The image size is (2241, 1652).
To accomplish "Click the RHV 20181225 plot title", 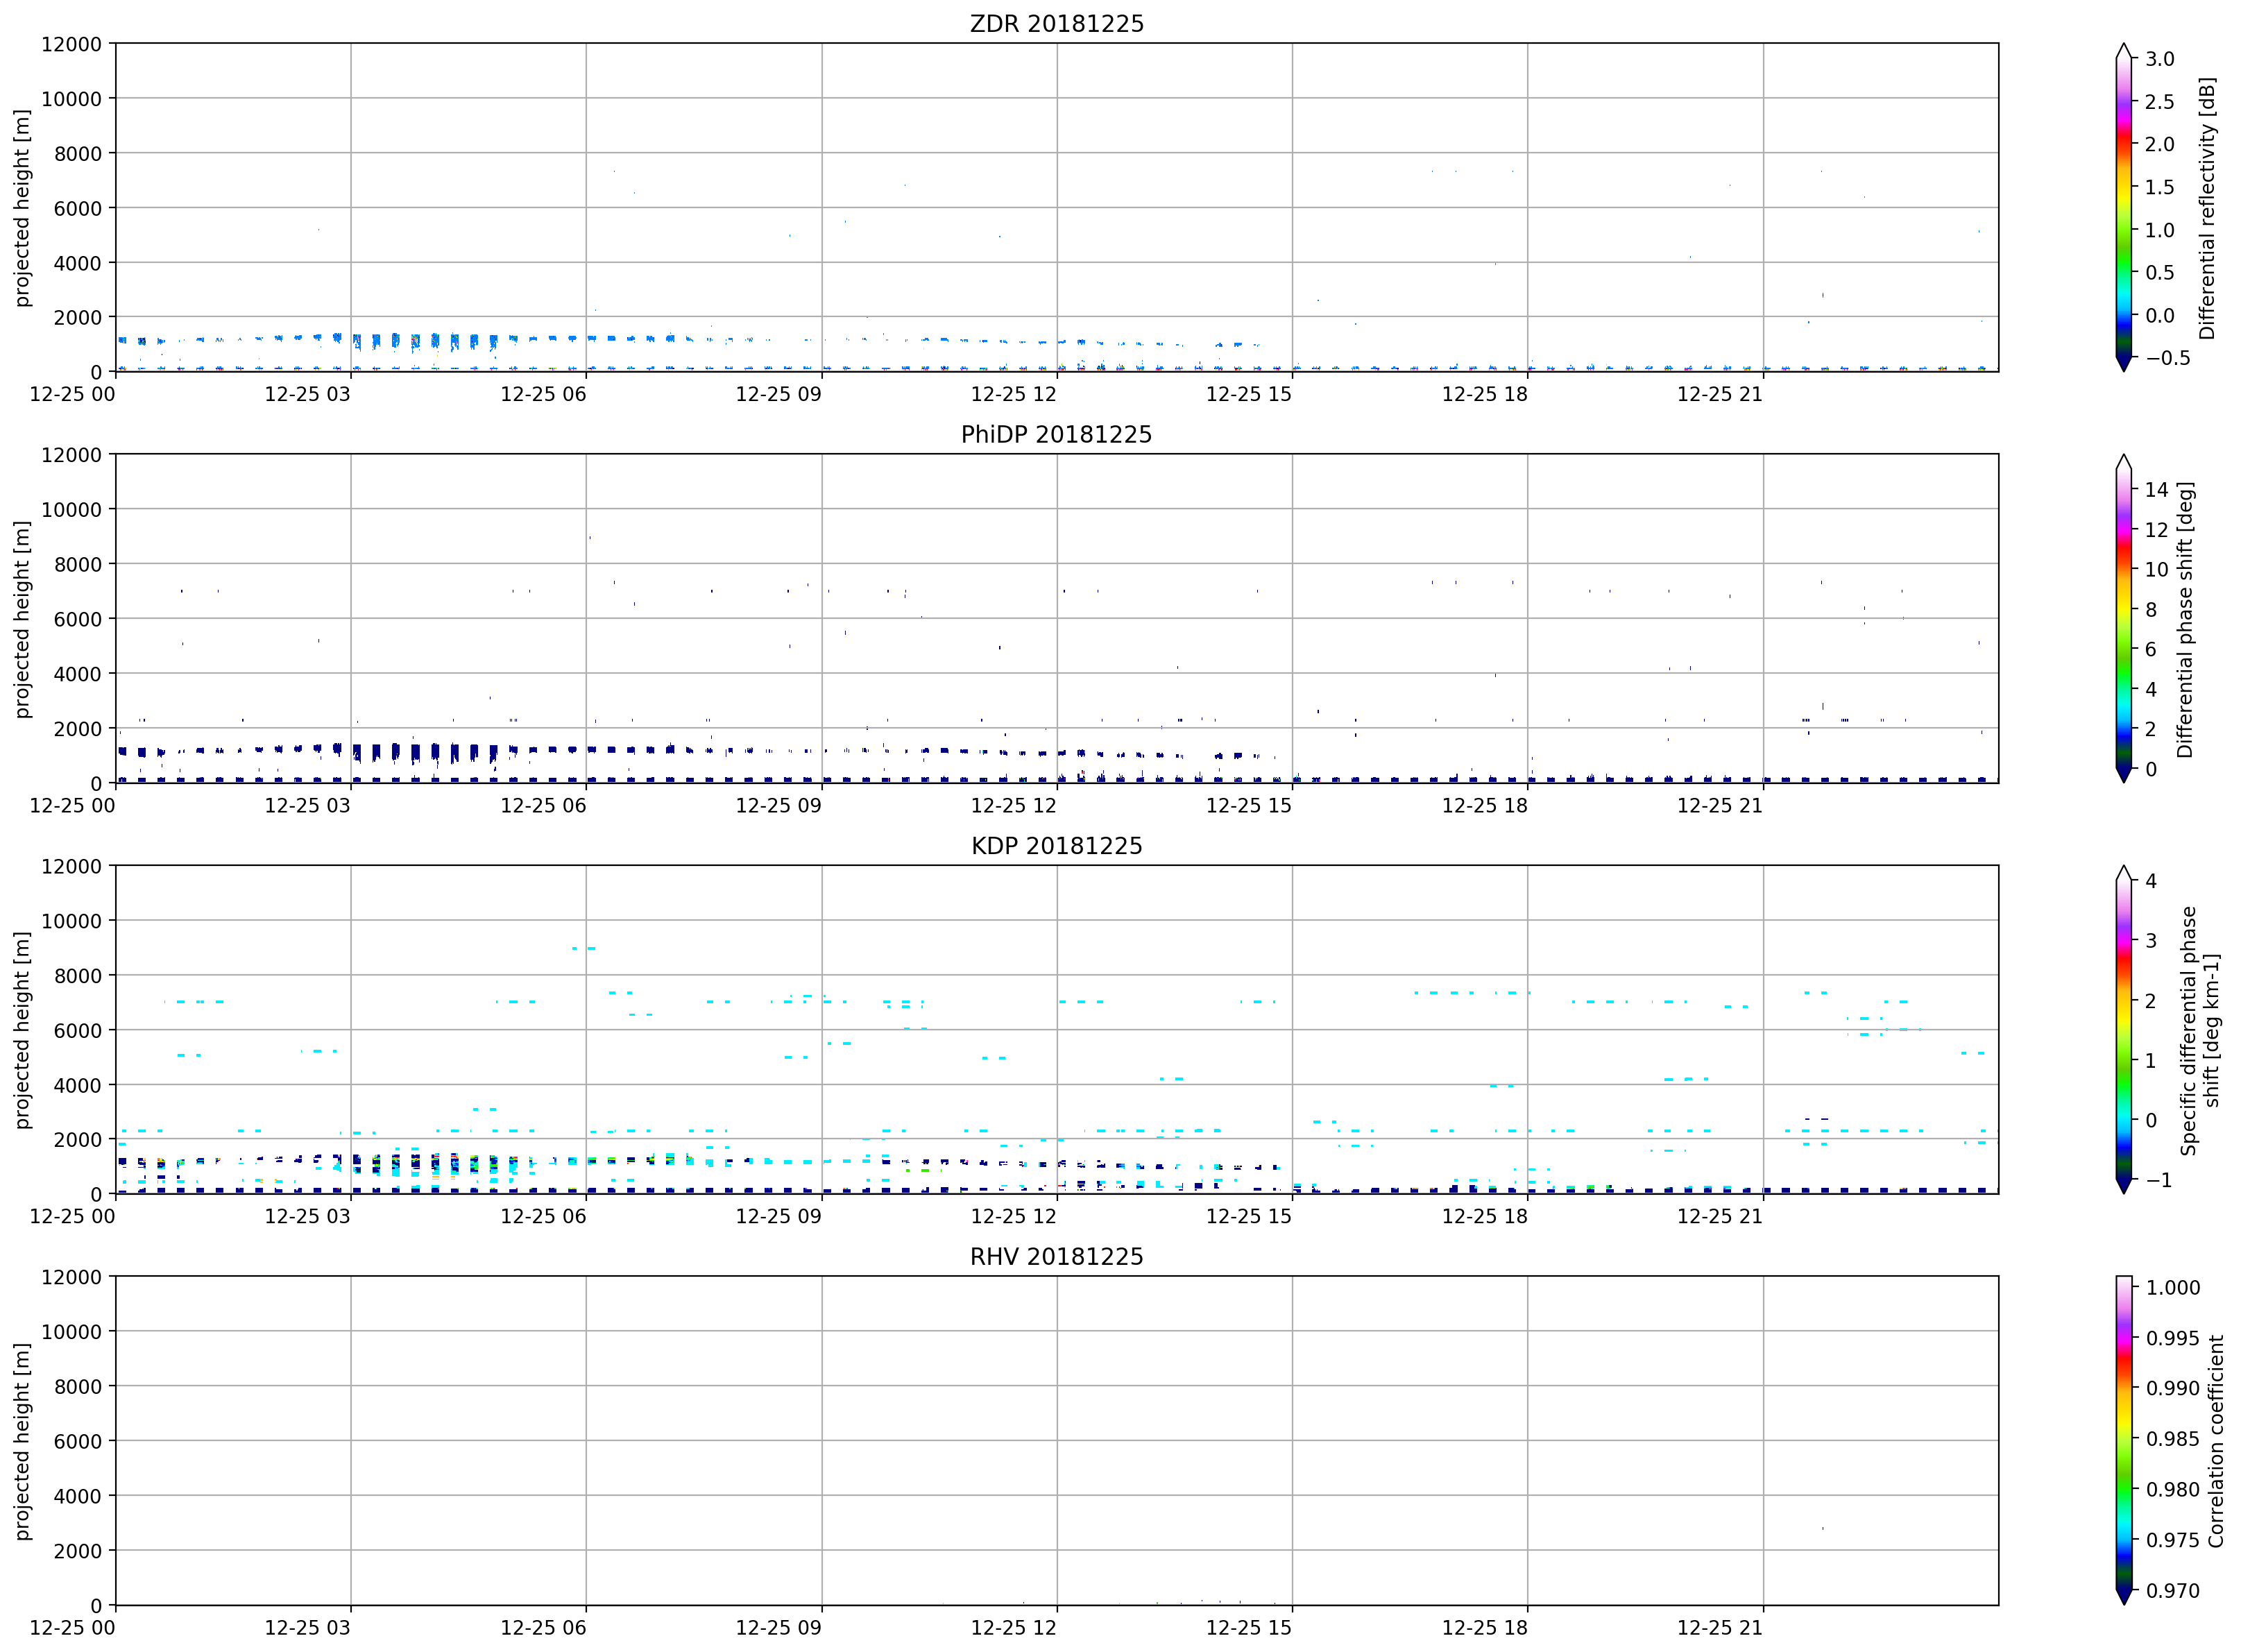I will point(1056,1256).
